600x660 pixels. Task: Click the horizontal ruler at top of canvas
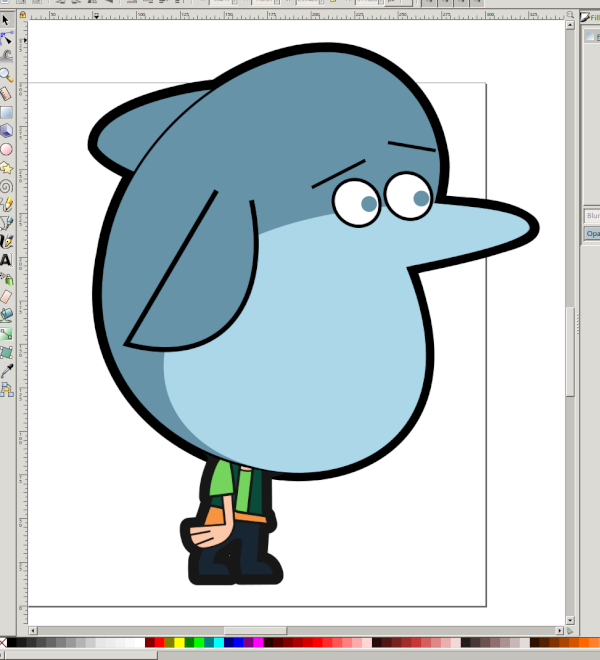coord(297,15)
